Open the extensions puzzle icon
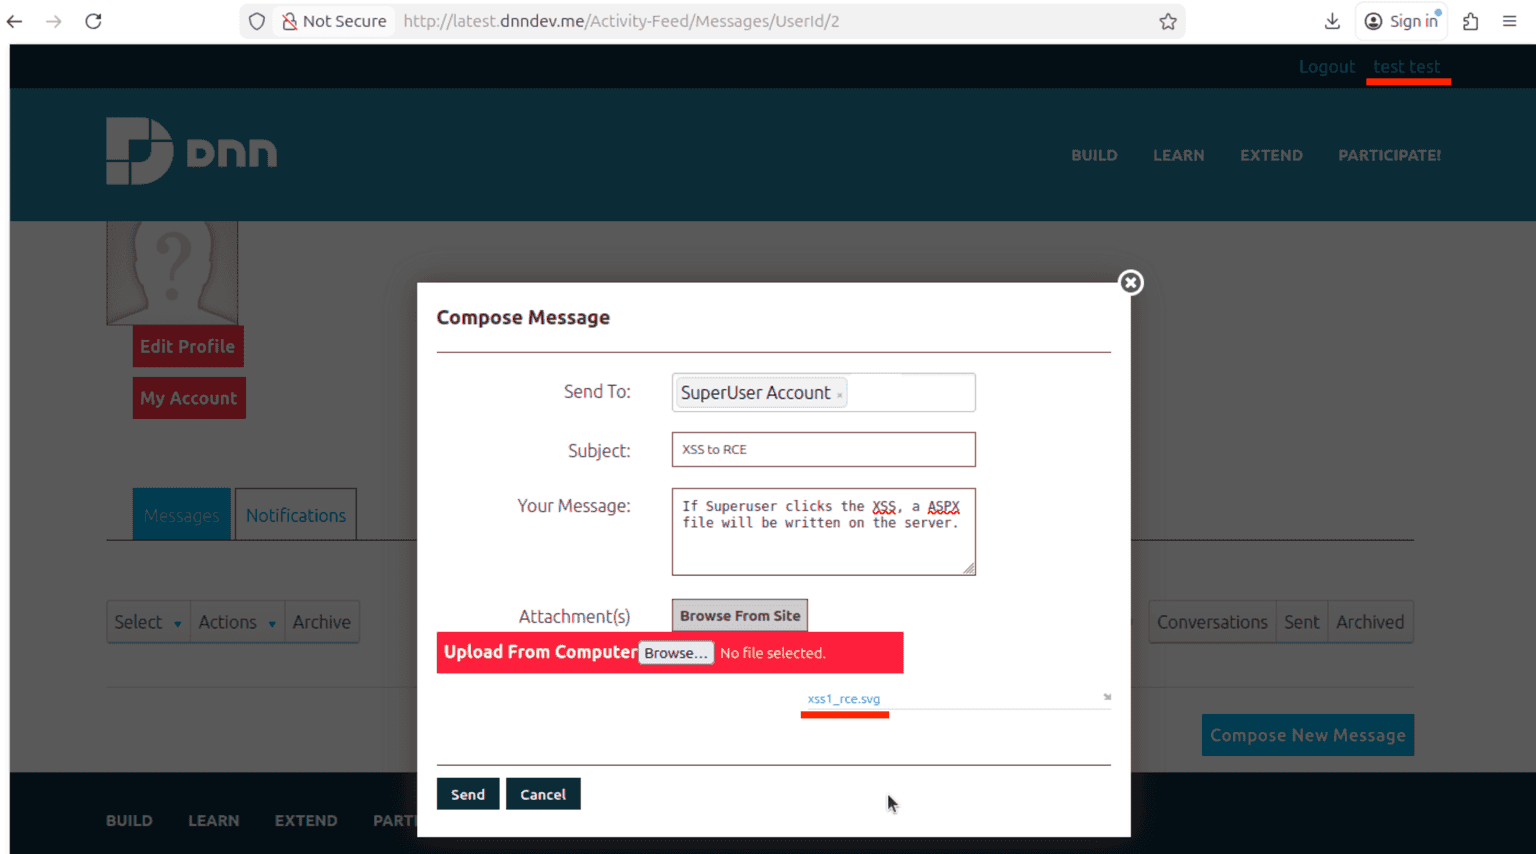 click(x=1470, y=21)
